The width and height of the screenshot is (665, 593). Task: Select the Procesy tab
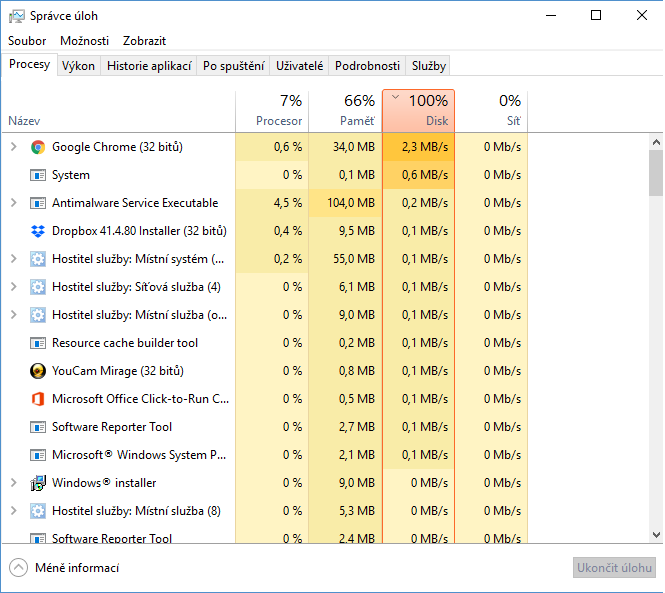pyautogui.click(x=29, y=64)
